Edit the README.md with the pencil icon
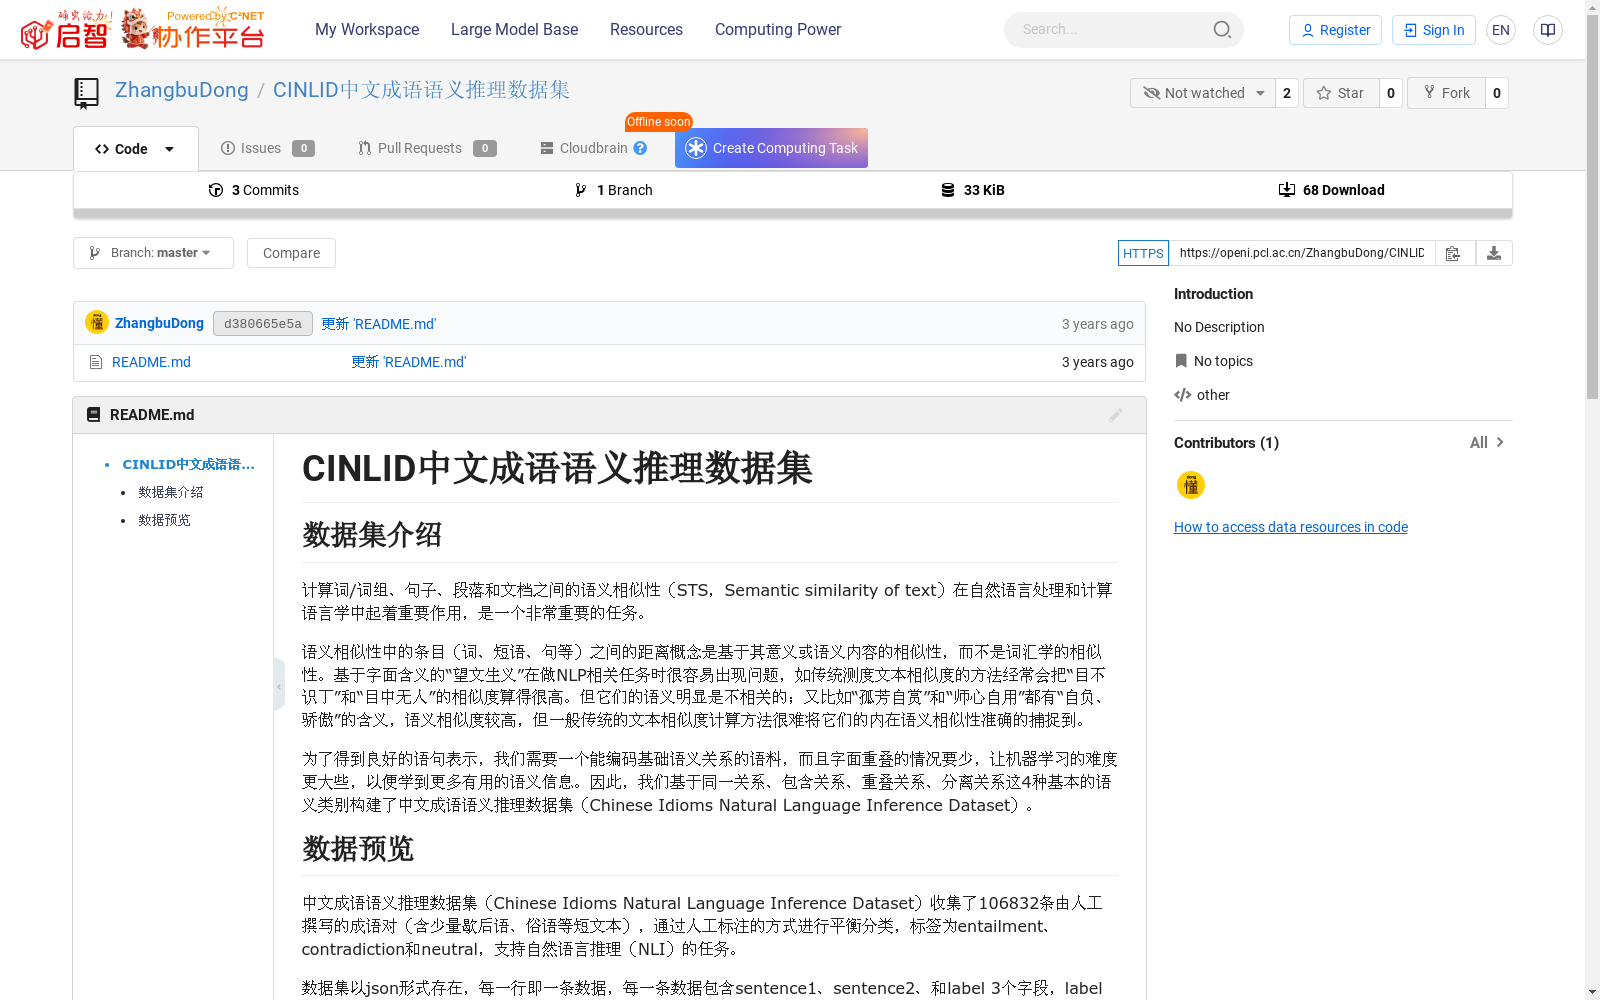Viewport: 1600px width, 1000px height. click(1116, 415)
